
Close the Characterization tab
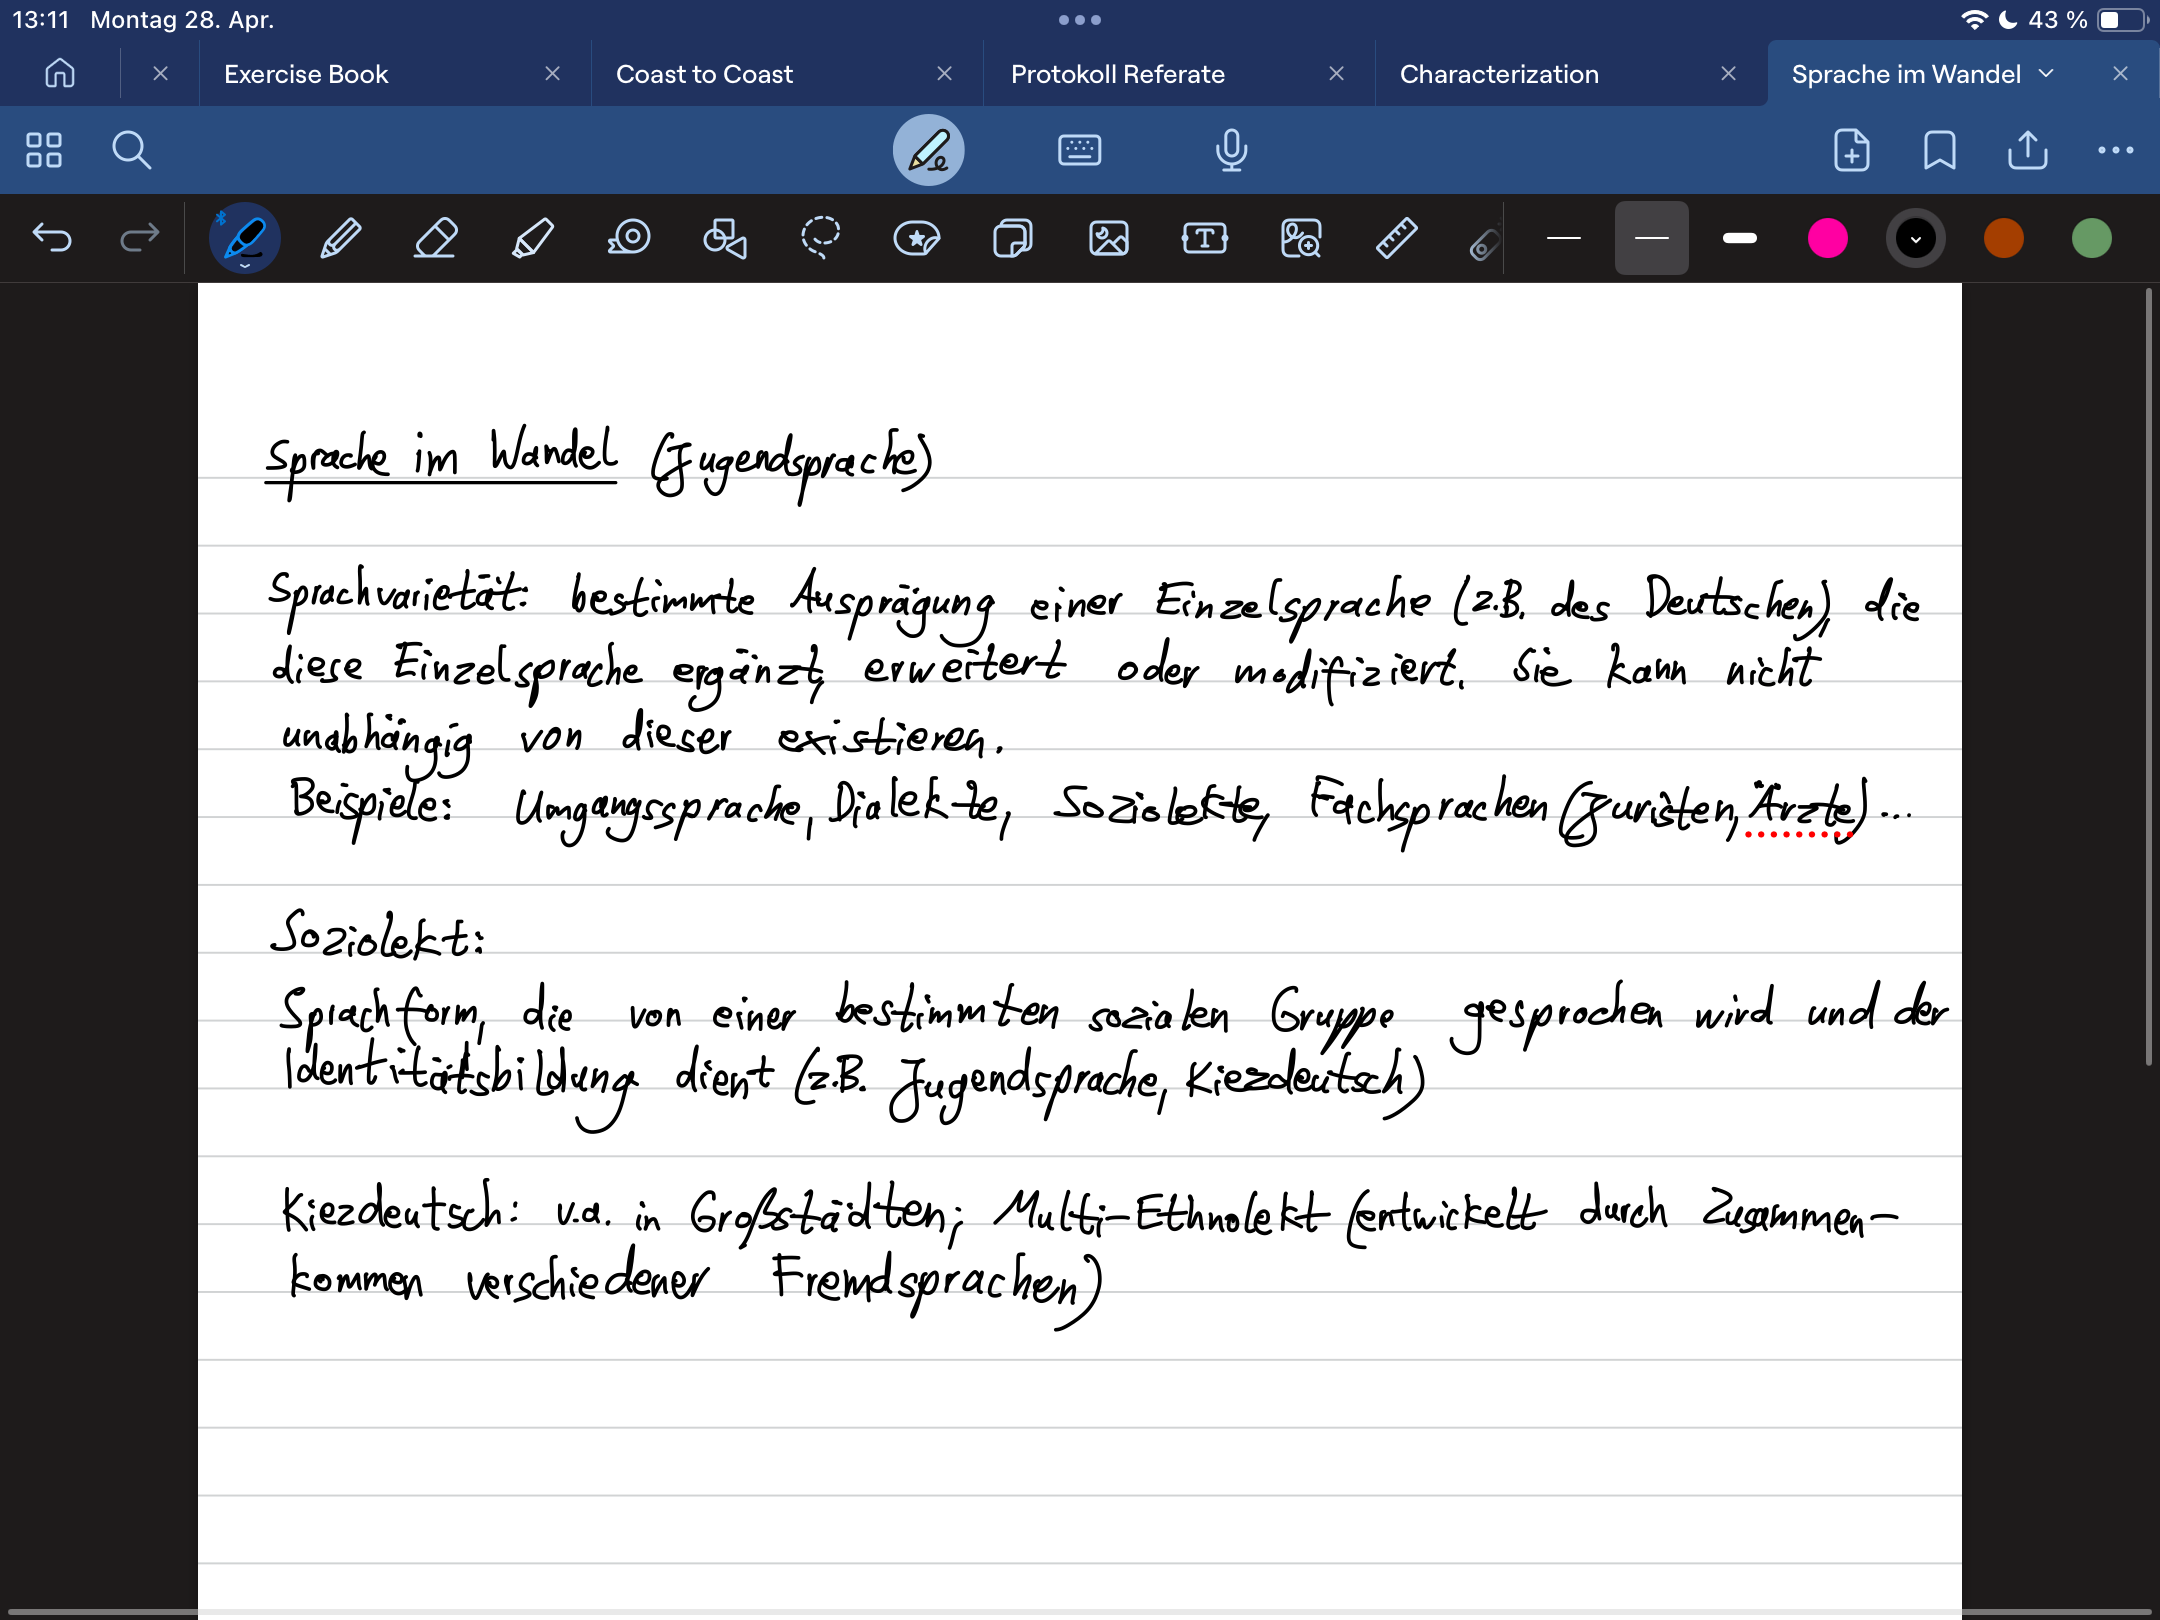pos(1729,74)
